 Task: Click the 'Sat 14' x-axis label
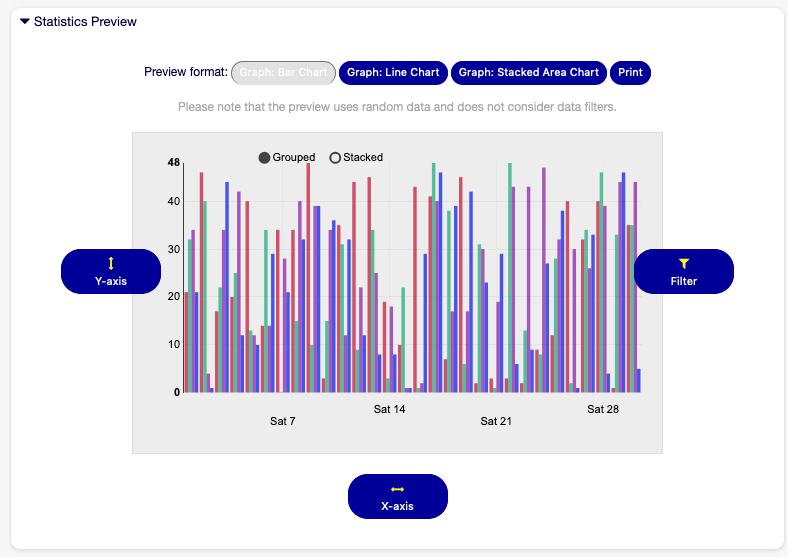(389, 409)
